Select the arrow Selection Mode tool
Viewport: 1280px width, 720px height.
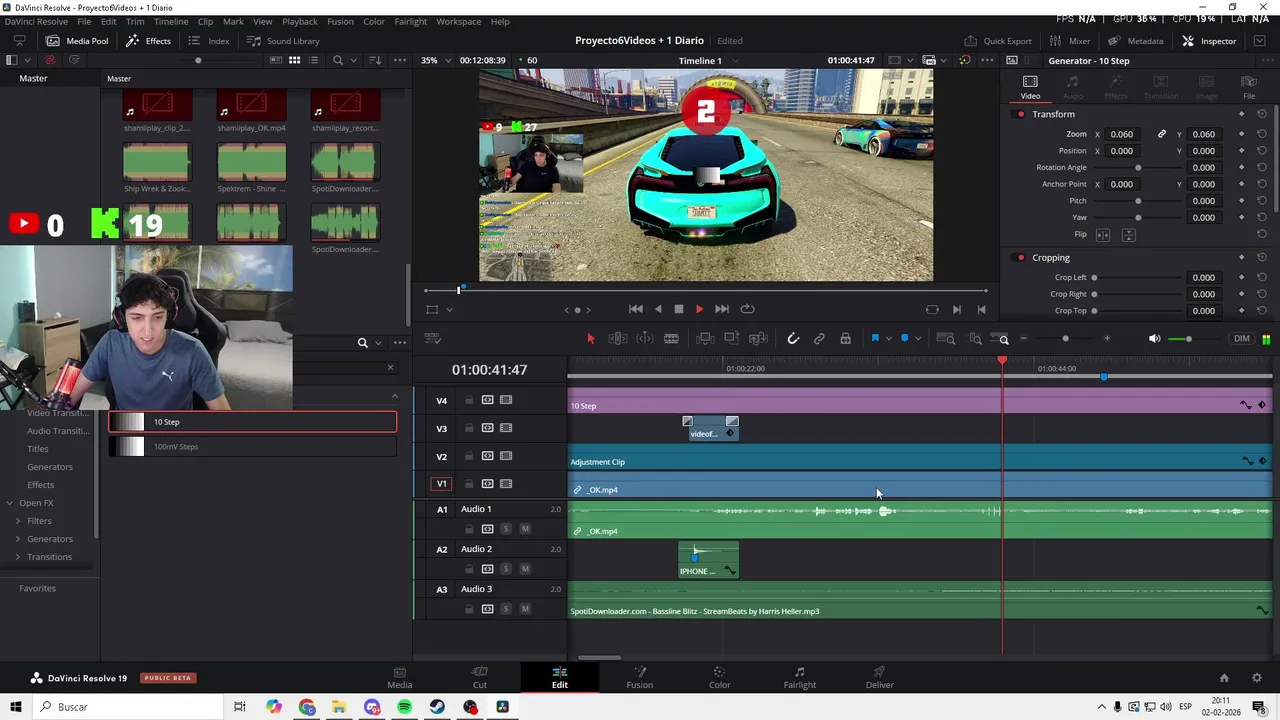click(x=590, y=339)
